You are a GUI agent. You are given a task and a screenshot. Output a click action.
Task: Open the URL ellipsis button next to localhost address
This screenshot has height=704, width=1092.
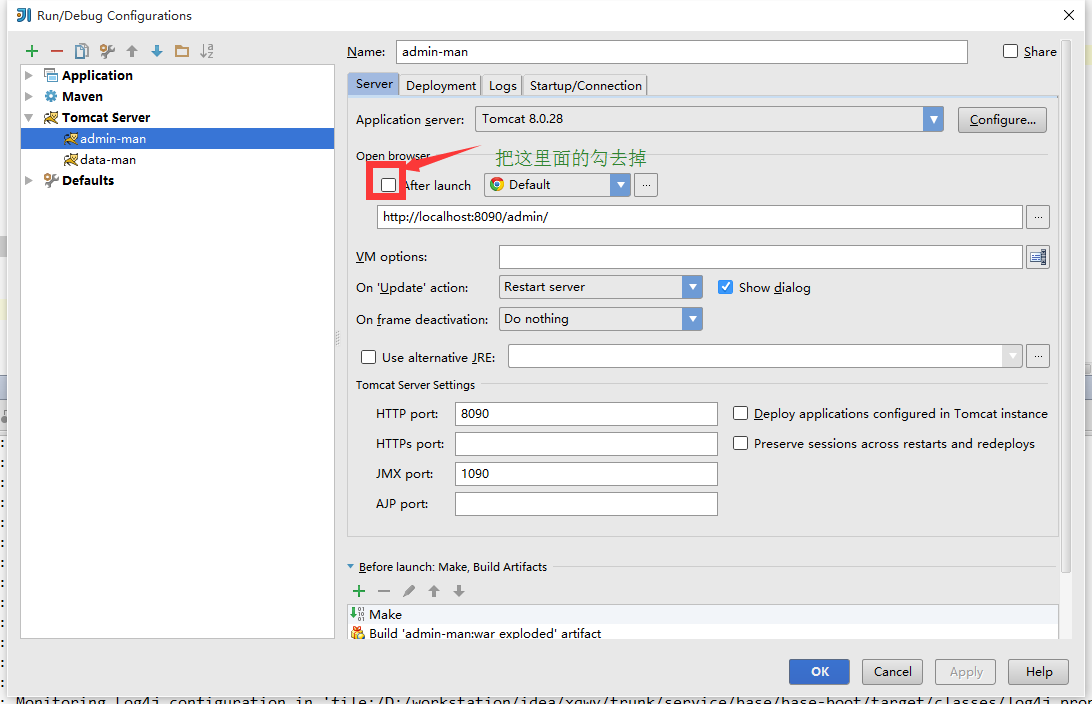1038,217
